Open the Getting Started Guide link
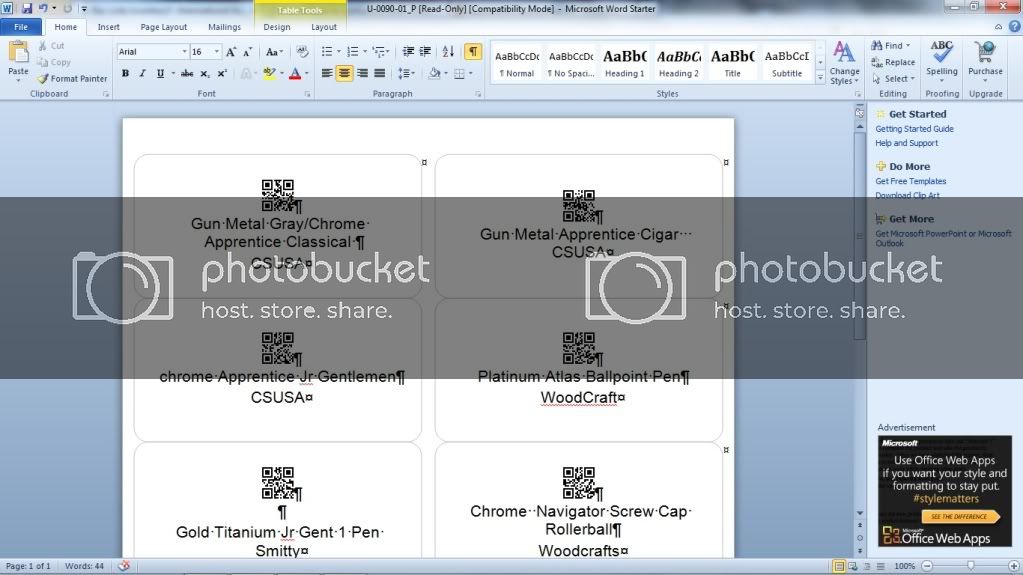 [x=914, y=129]
